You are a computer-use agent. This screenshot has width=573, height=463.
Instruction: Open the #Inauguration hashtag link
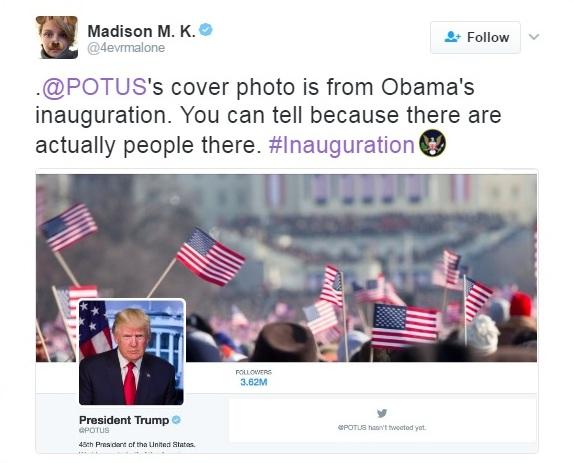pyautogui.click(x=342, y=145)
